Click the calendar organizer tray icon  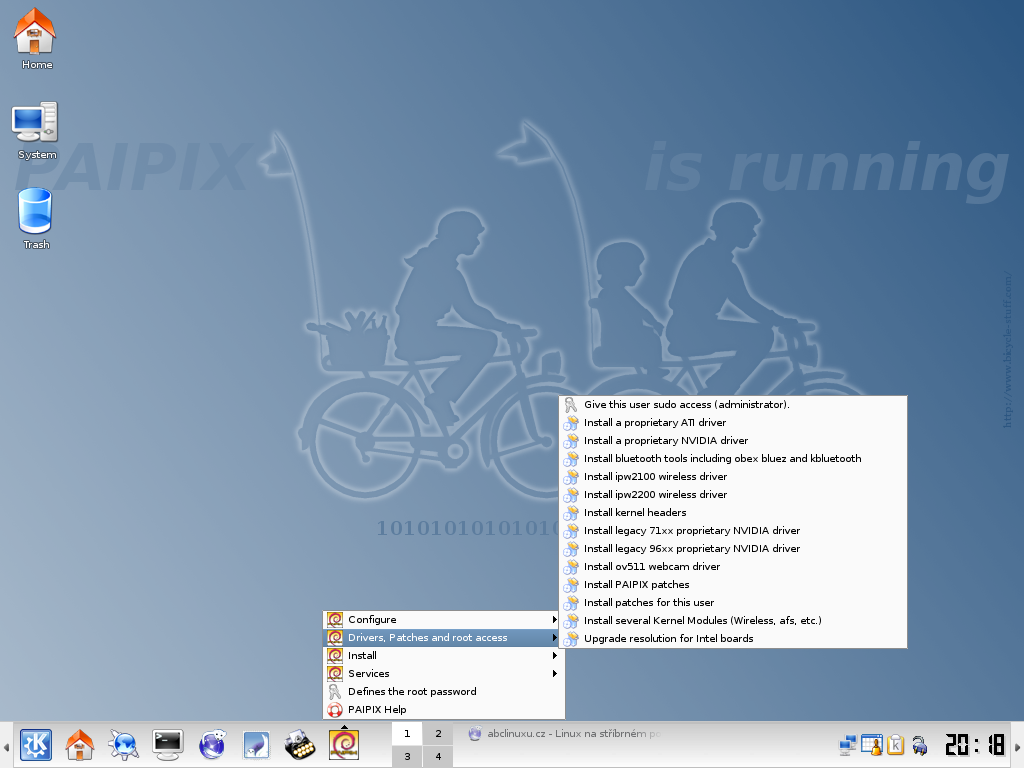871,744
